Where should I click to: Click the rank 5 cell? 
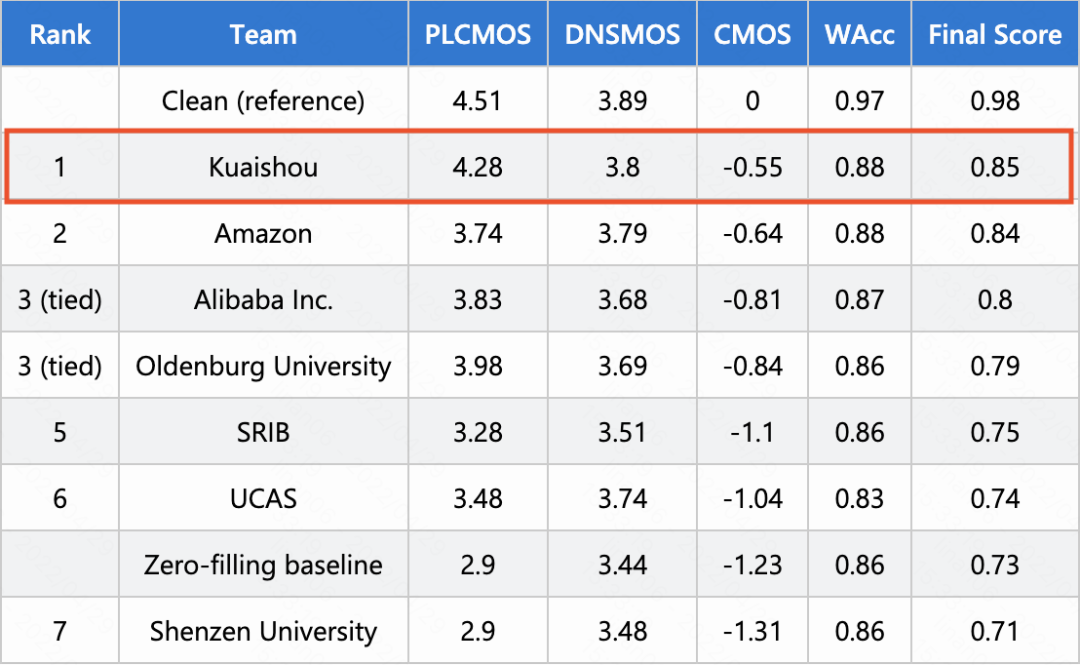click(x=59, y=432)
